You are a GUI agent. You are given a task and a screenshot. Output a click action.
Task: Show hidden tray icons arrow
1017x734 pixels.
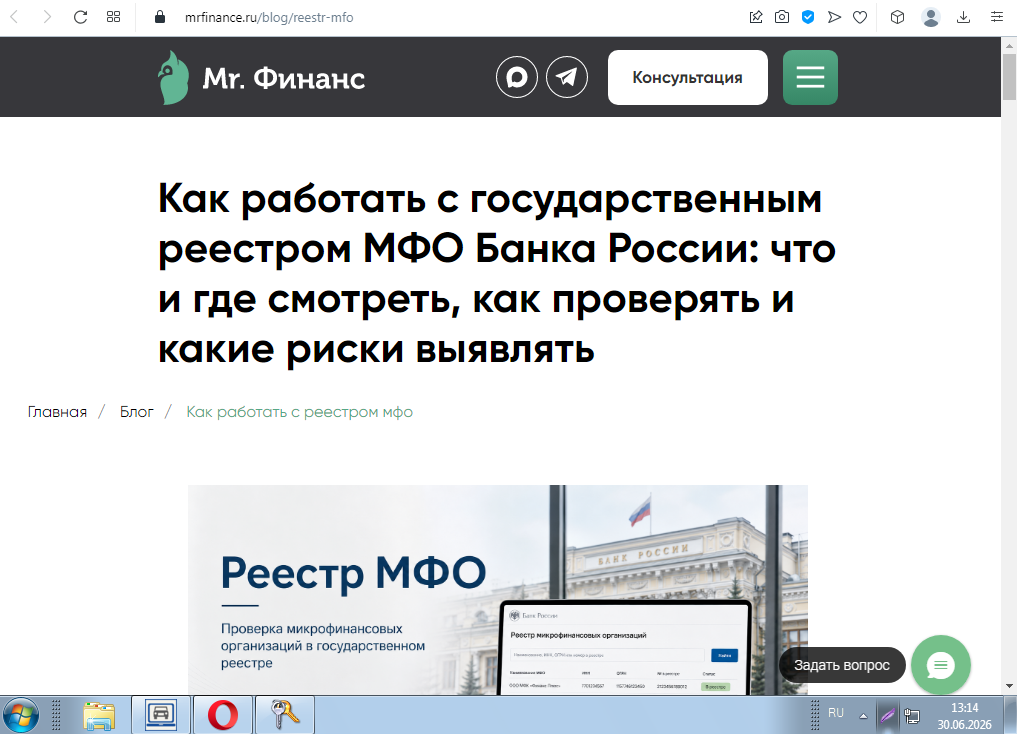(863, 716)
